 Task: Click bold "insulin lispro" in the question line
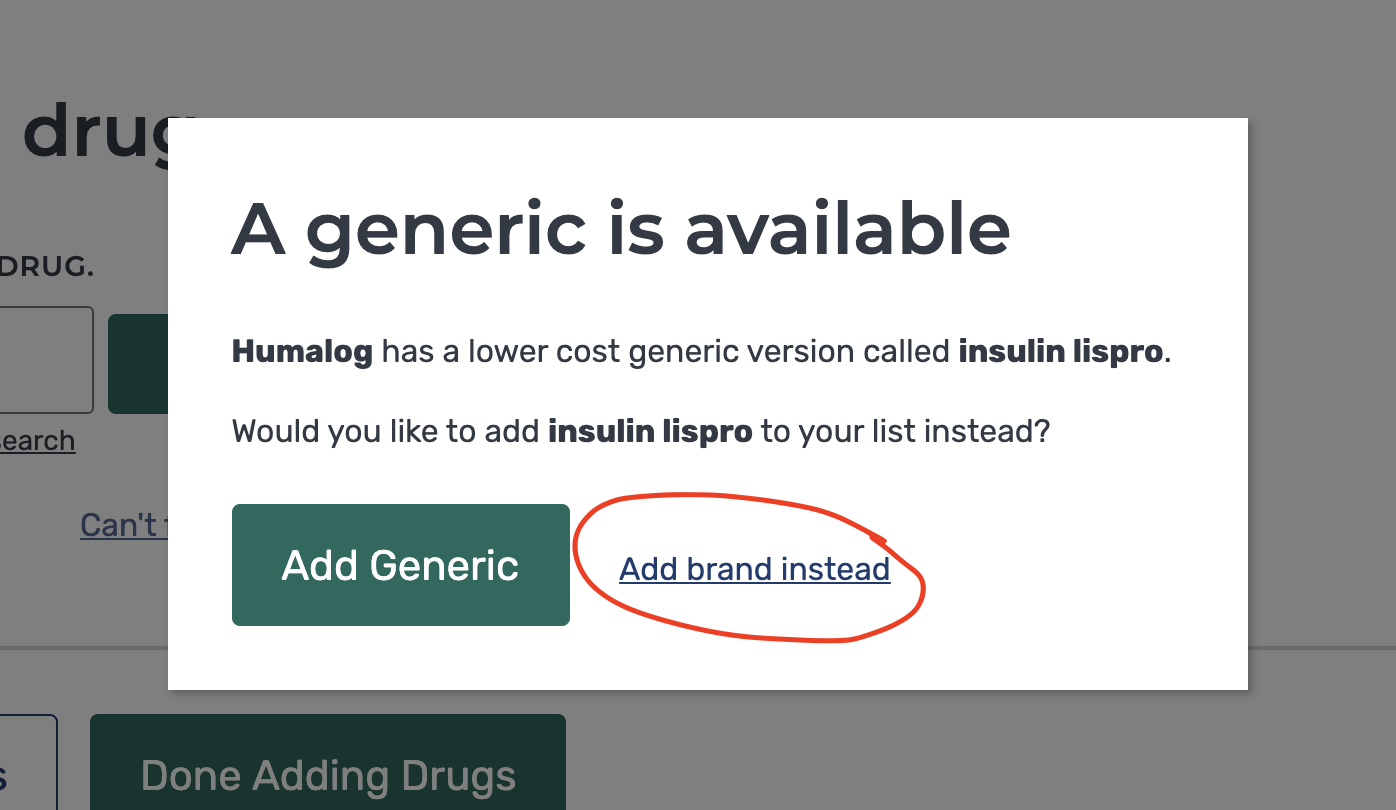[x=650, y=432]
